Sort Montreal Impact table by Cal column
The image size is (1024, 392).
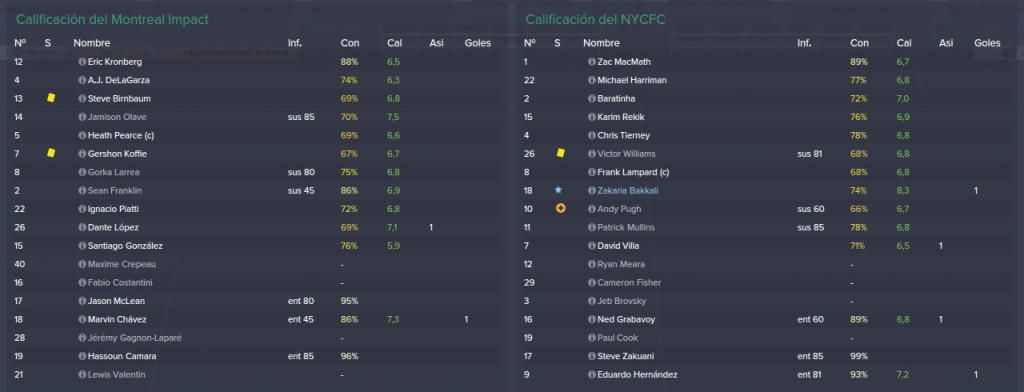point(394,43)
